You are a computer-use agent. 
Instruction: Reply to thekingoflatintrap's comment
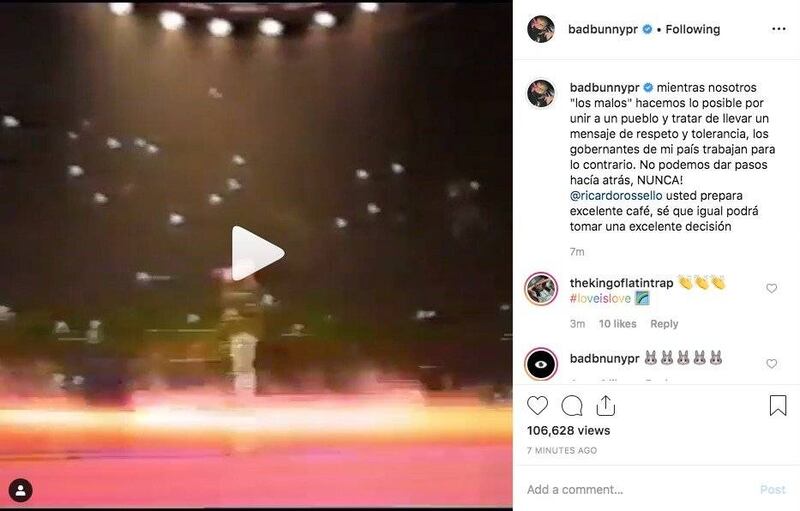664,324
